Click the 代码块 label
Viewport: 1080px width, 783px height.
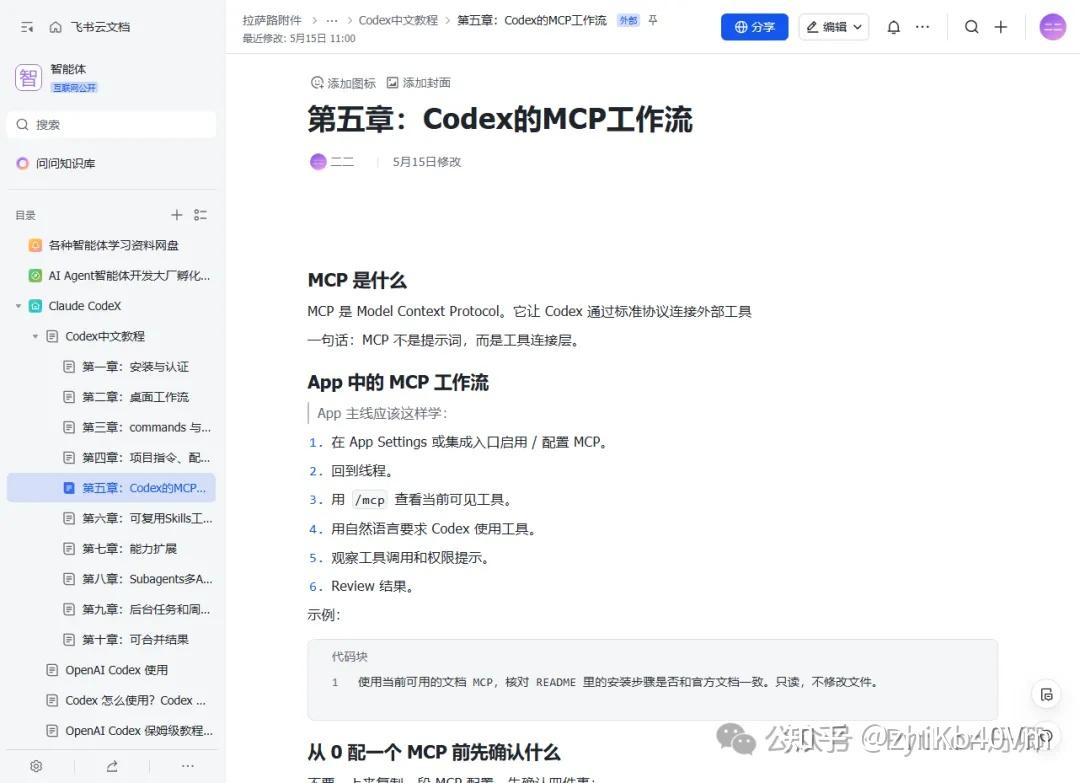[349, 656]
